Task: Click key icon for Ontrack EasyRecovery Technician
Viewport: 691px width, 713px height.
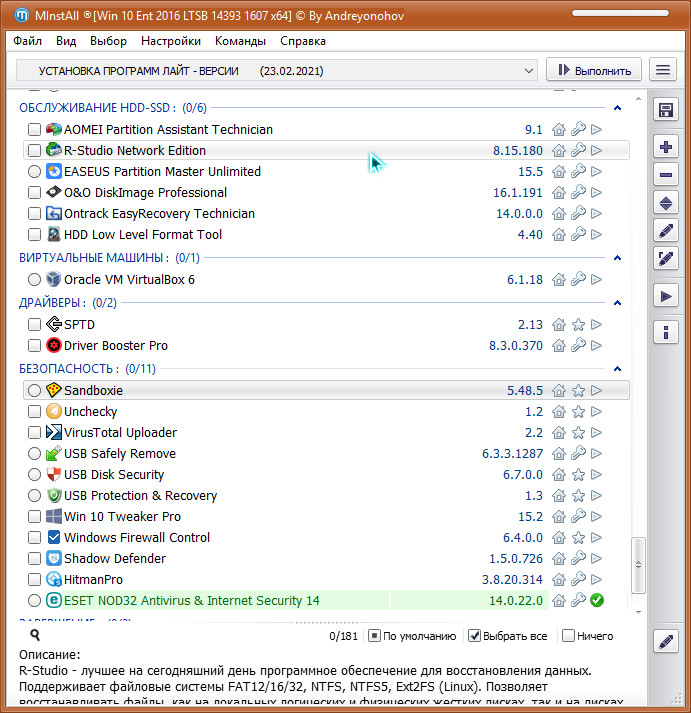Action: [x=578, y=213]
